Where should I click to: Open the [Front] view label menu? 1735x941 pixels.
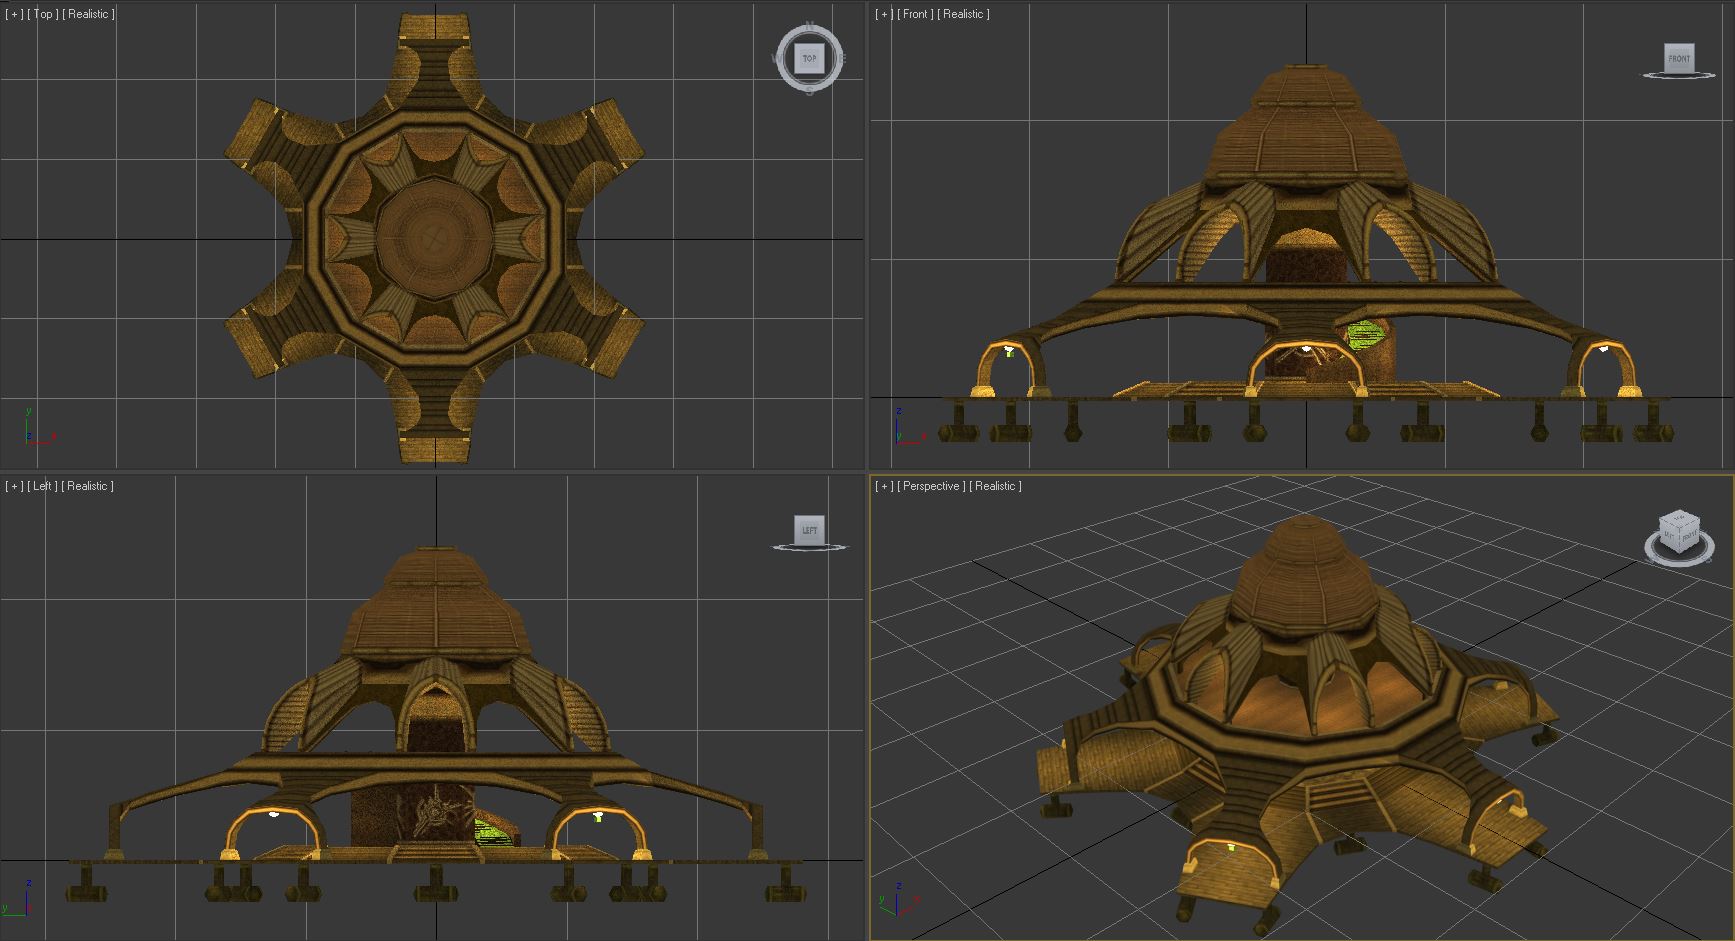click(x=915, y=14)
